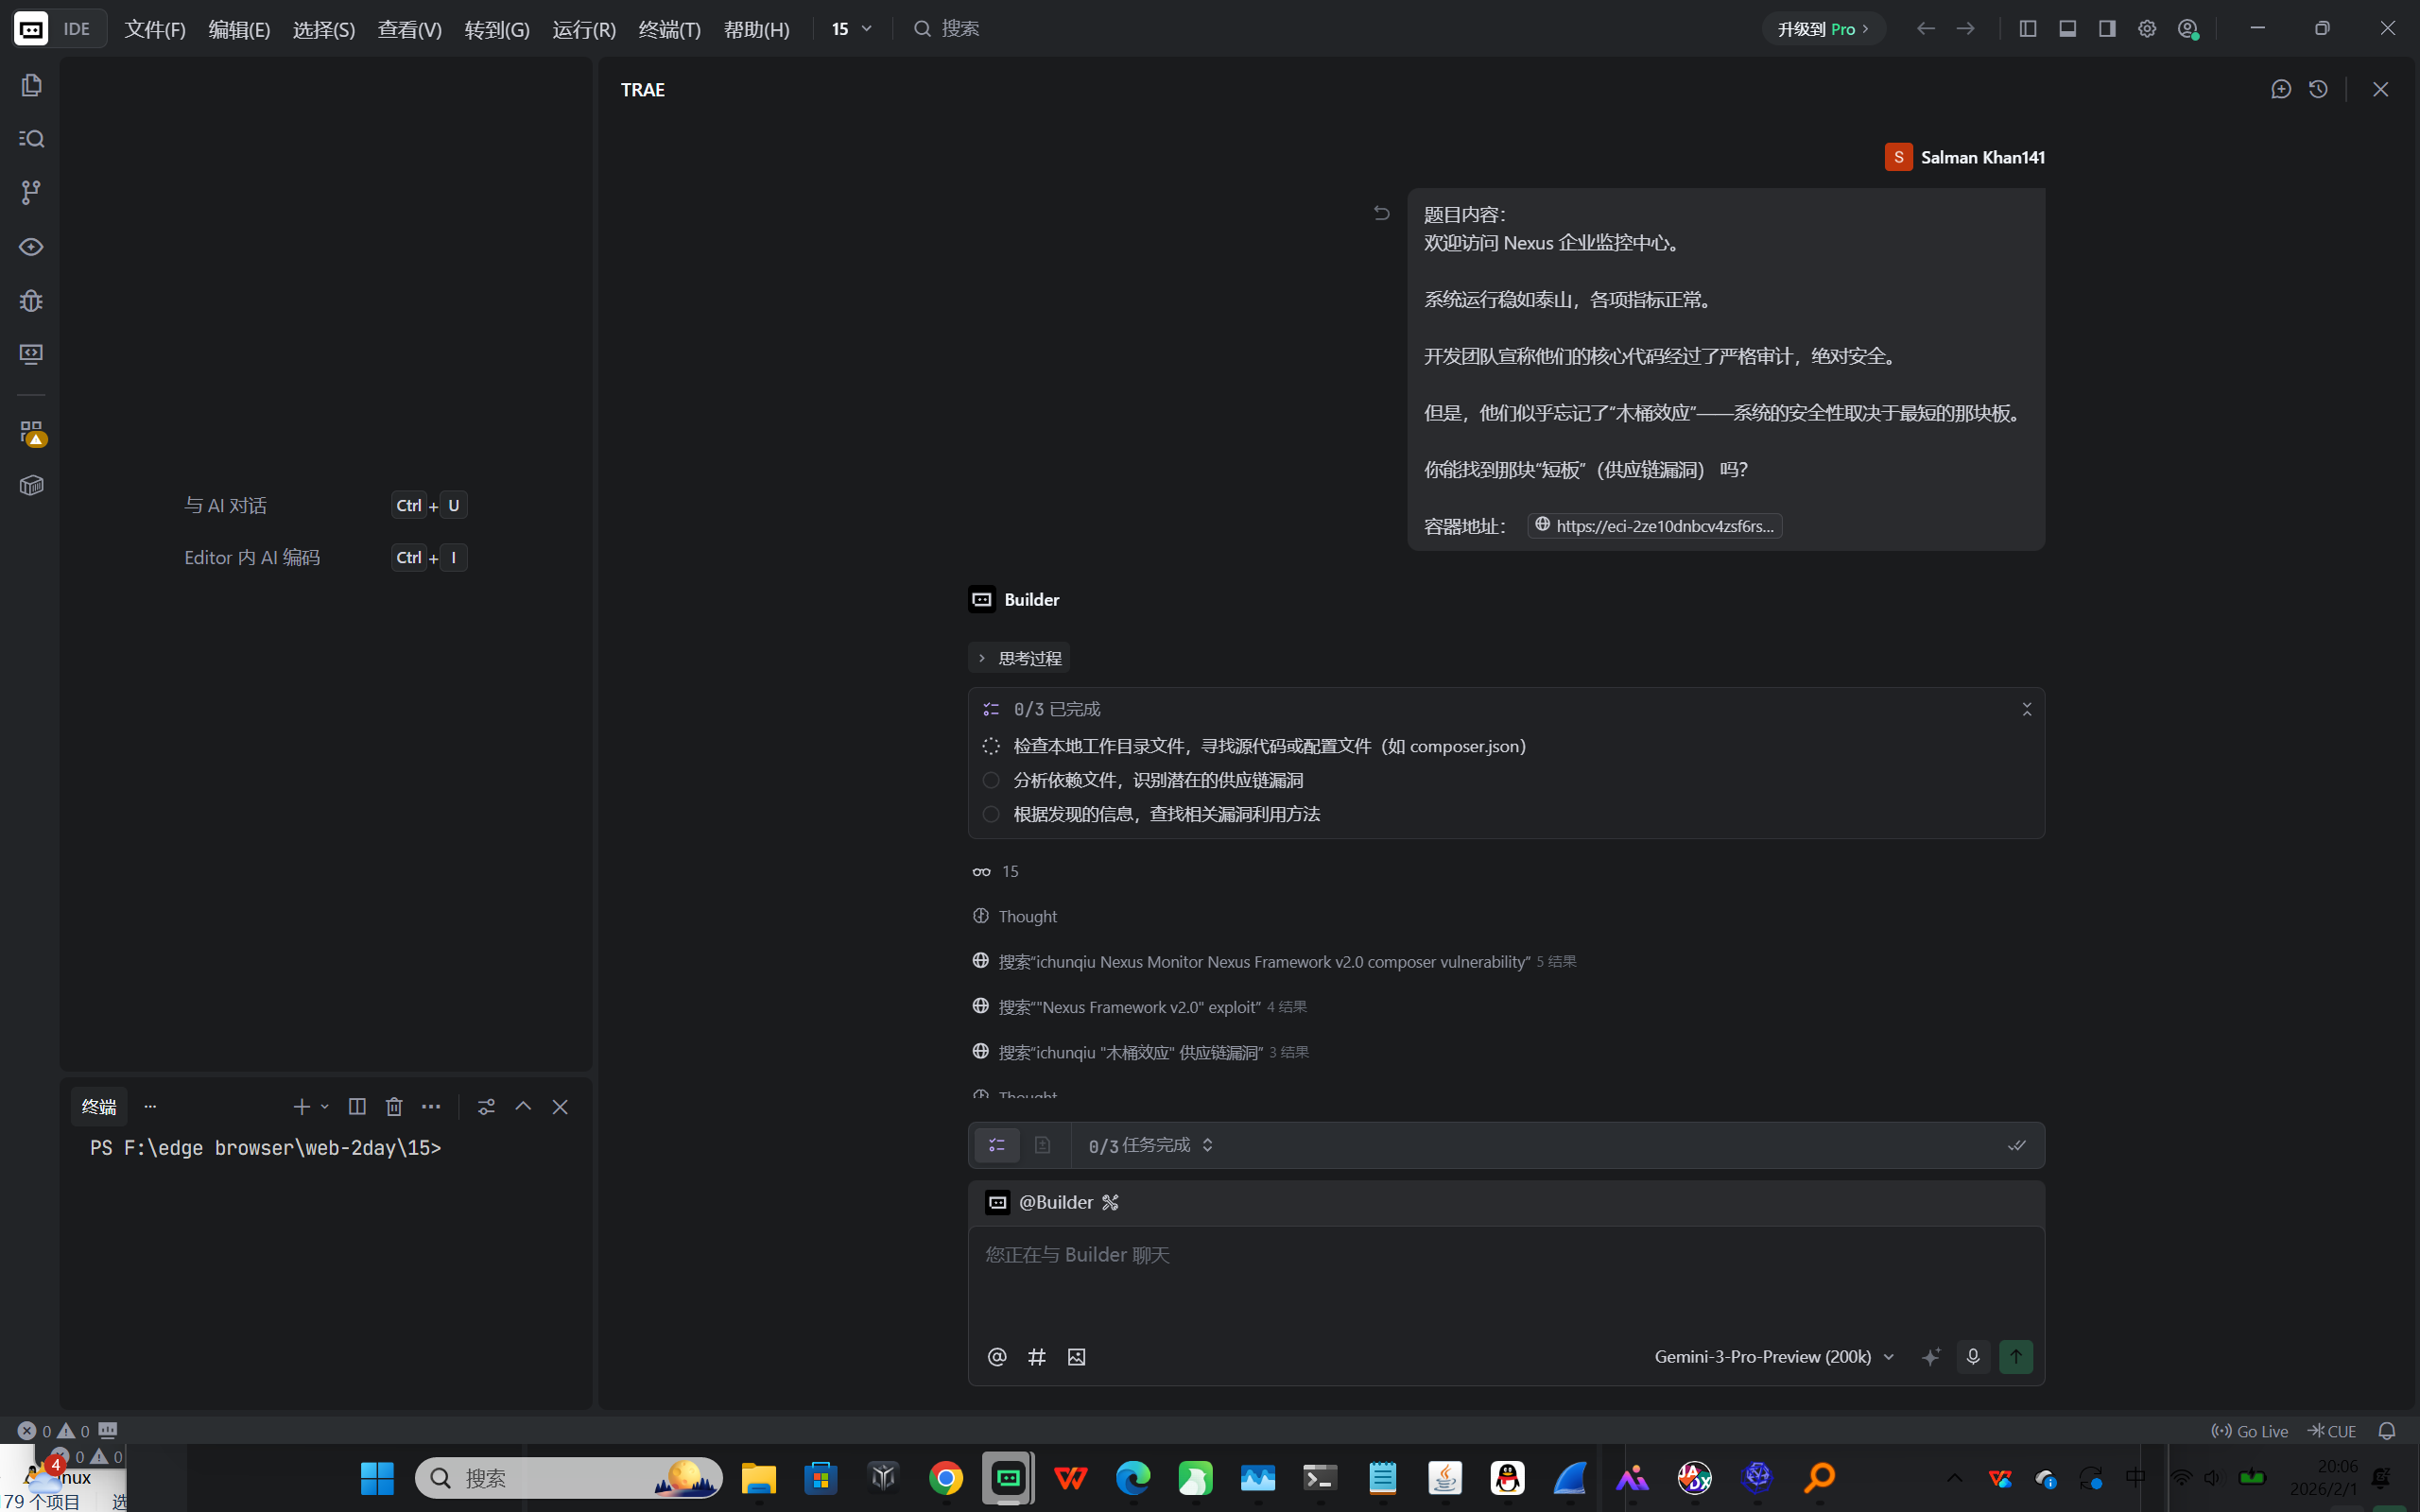Collapse the 0/3 已完成 task list
The image size is (2420, 1512).
2027,709
